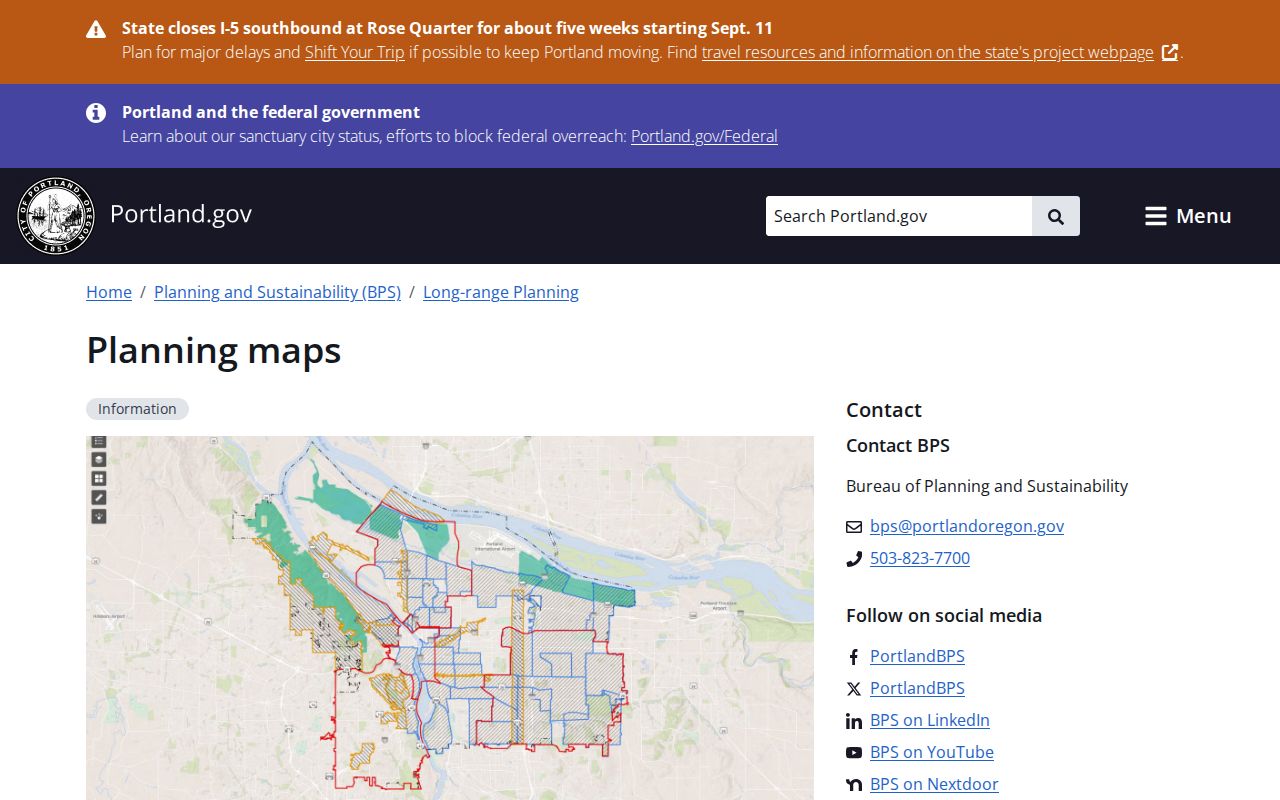Select the I-5 southbound closure headline
Viewport: 1280px width, 800px height.
[x=447, y=28]
